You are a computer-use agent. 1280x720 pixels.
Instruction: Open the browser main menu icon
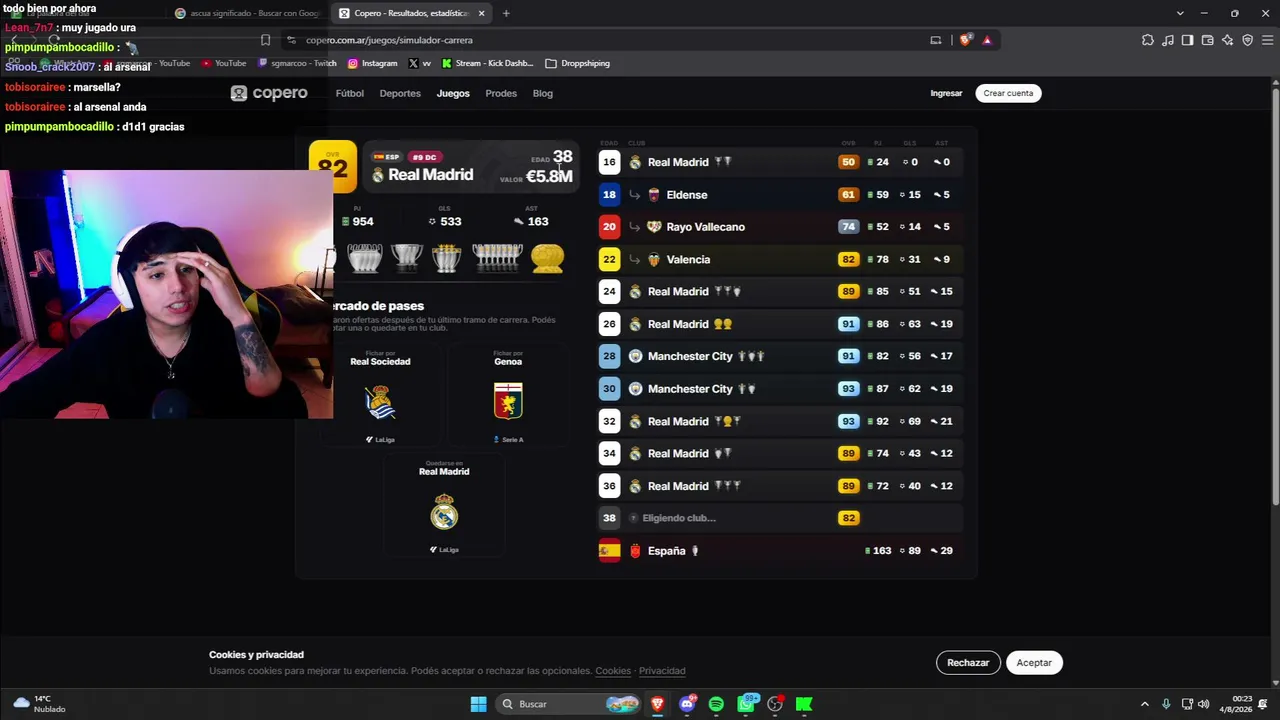[1267, 40]
